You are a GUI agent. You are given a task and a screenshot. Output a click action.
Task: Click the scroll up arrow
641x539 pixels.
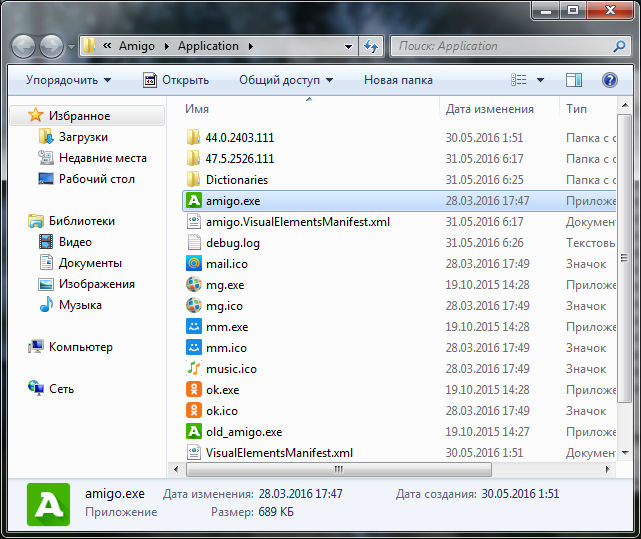(x=625, y=106)
